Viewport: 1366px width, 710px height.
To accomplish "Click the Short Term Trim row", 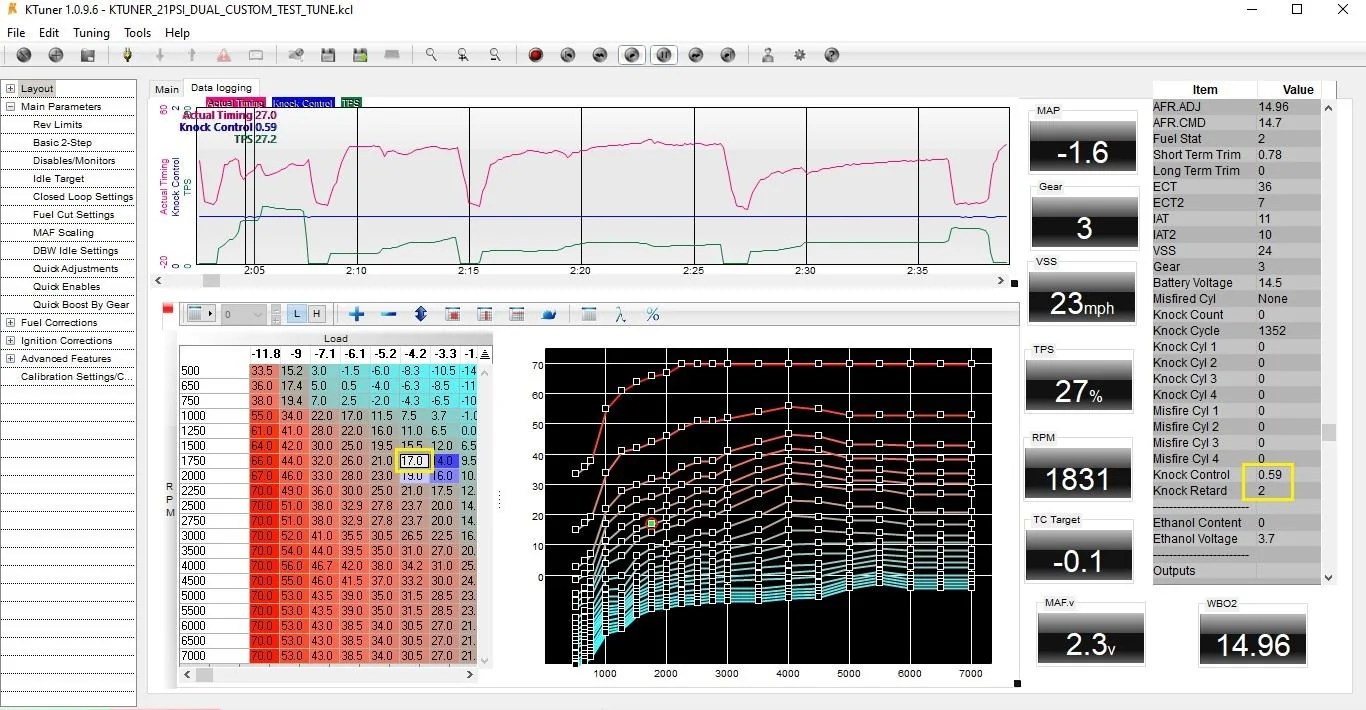I will [x=1237, y=155].
